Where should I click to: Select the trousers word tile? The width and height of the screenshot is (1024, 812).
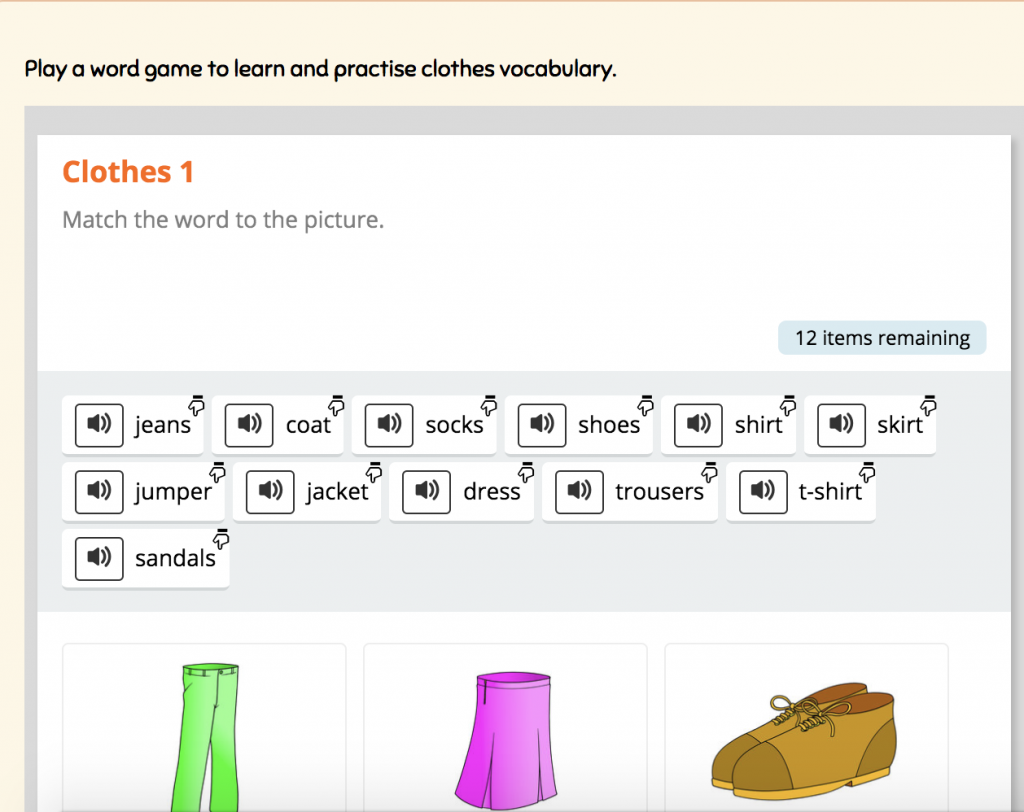[630, 491]
